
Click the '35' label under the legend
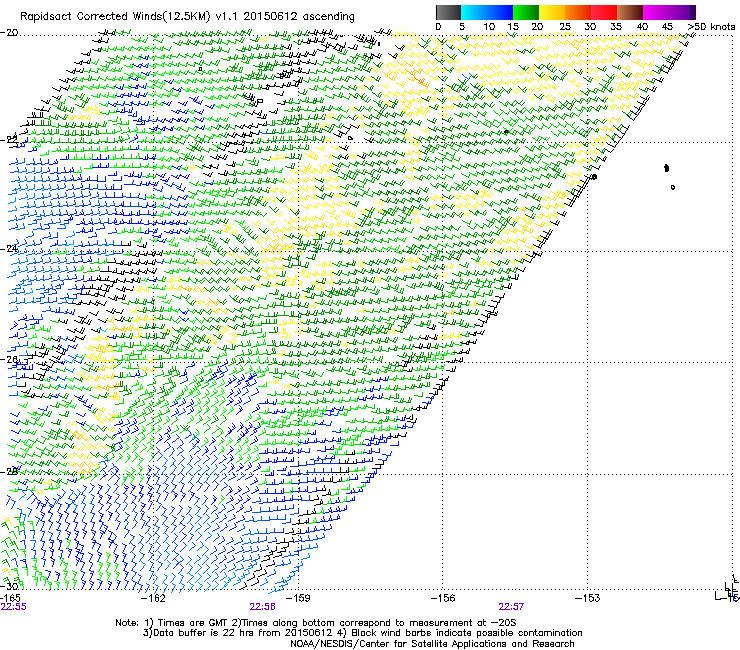(616, 27)
